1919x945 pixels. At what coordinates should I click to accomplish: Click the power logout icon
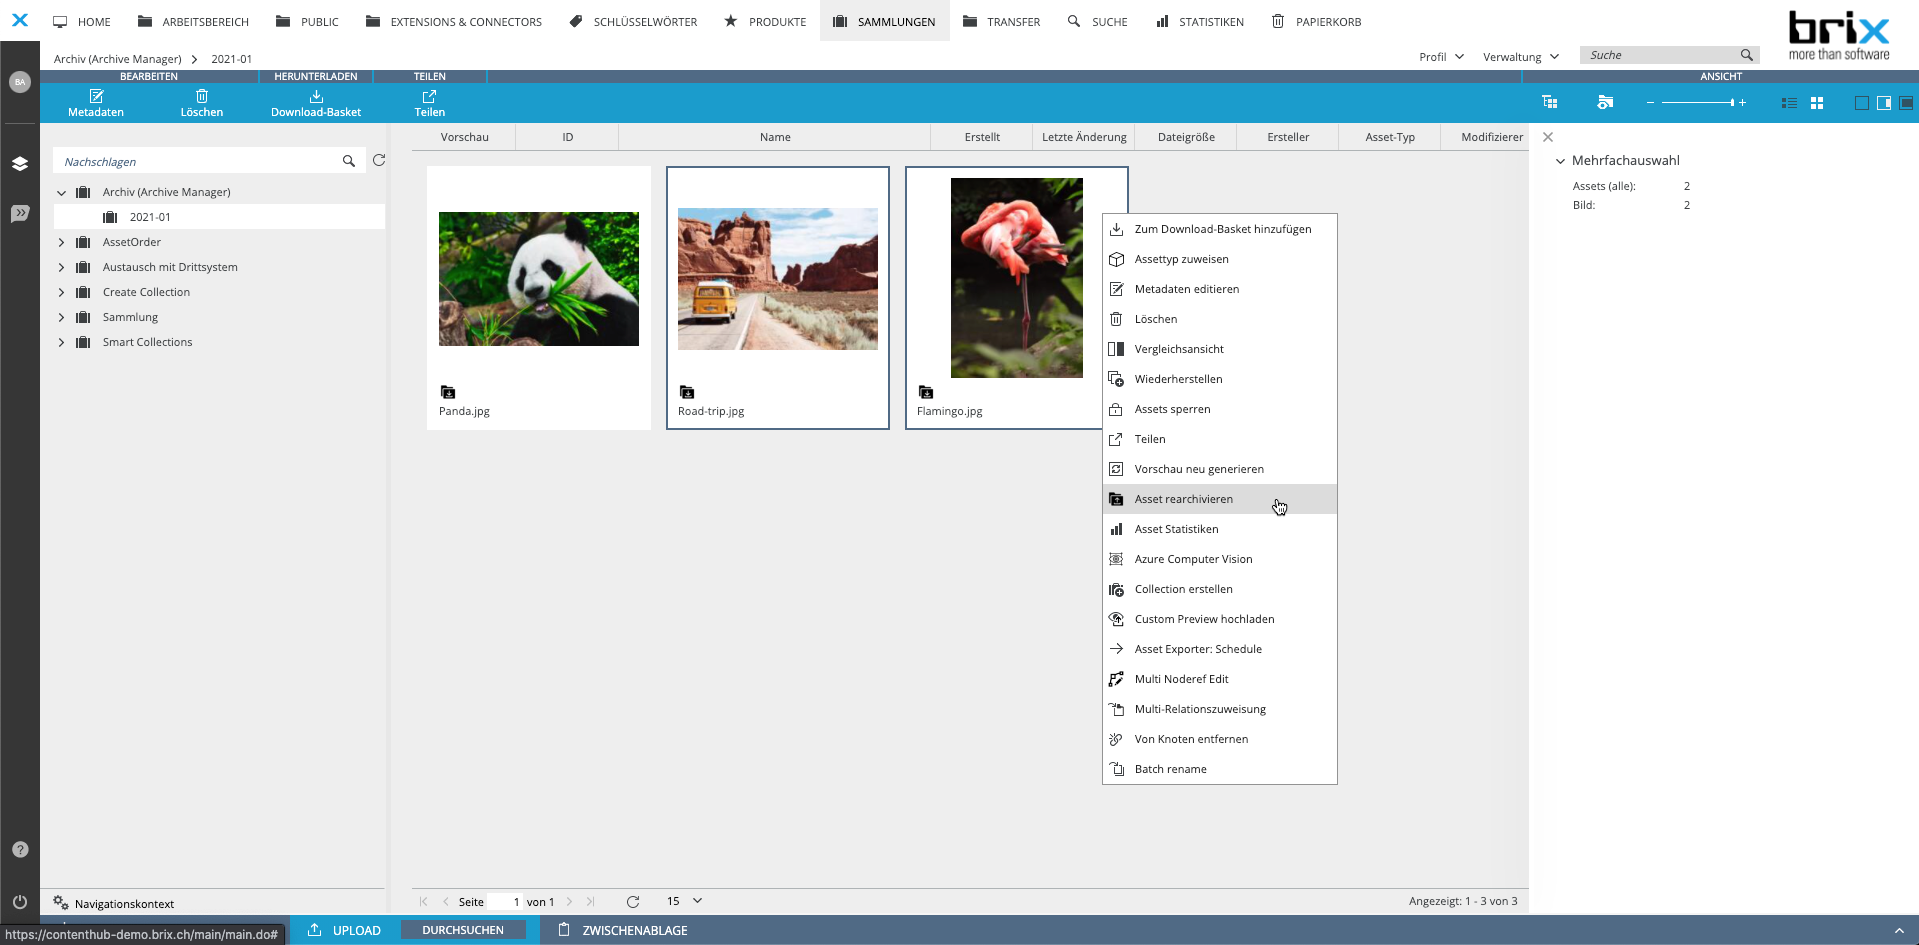coord(20,901)
